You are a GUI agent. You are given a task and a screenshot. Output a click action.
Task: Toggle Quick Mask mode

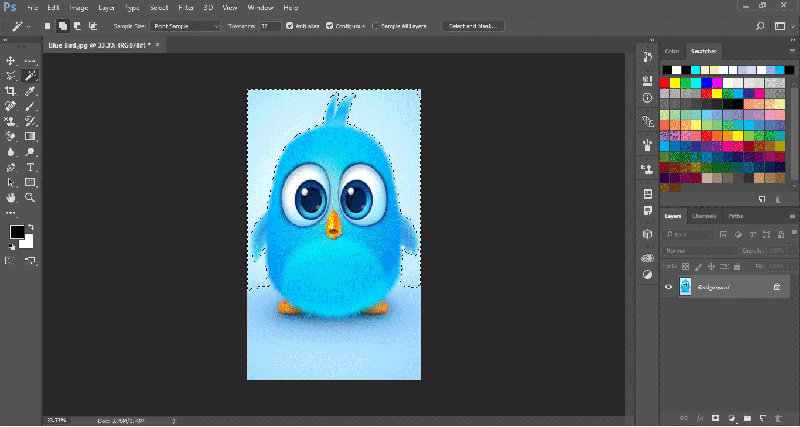coord(10,261)
